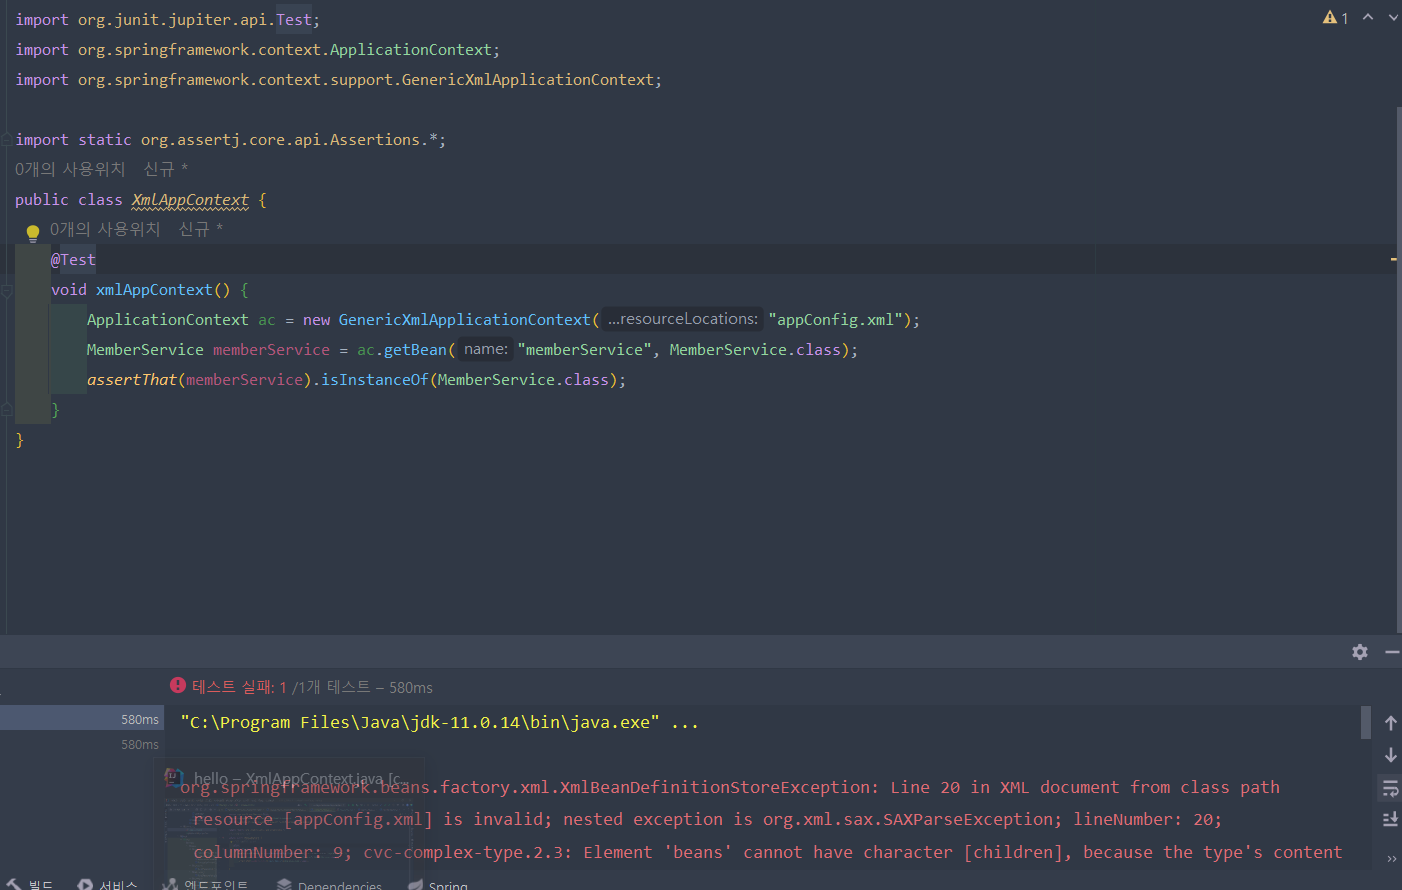This screenshot has height=890, width=1402.
Task: Expand the collapsed command line ellipsis
Action: coord(685,722)
